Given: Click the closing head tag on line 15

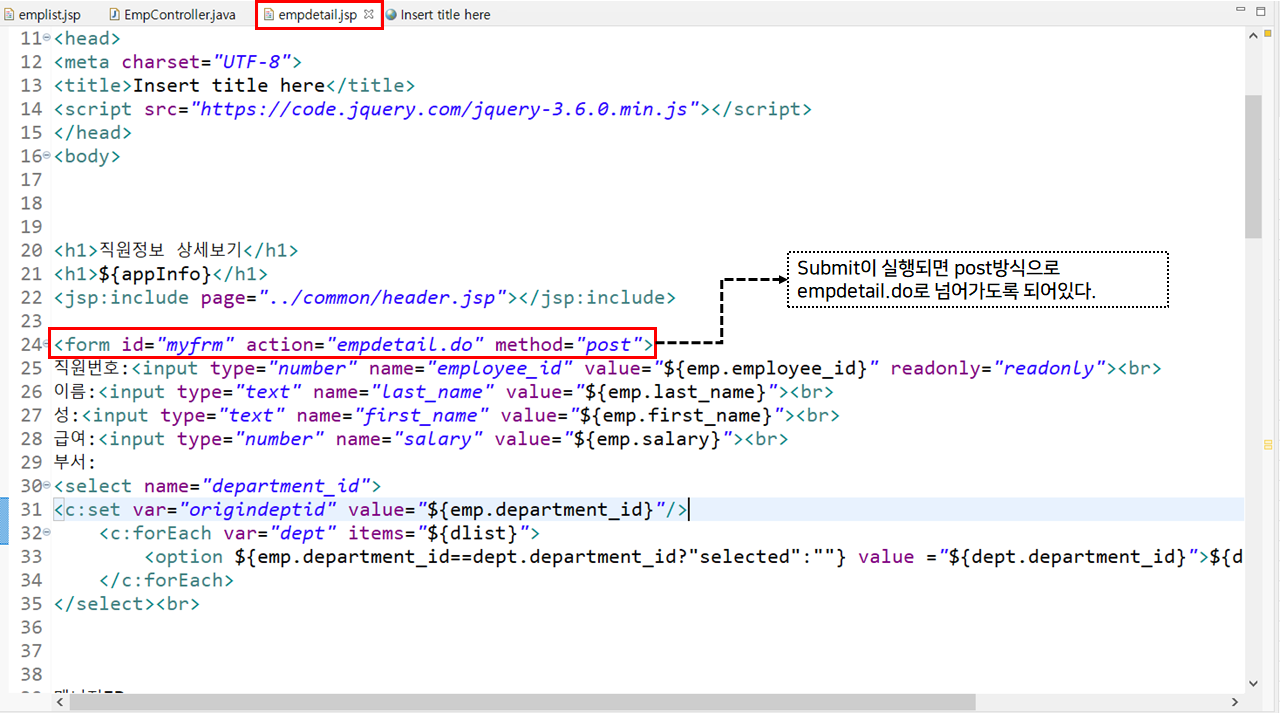Looking at the screenshot, I should coord(93,133).
